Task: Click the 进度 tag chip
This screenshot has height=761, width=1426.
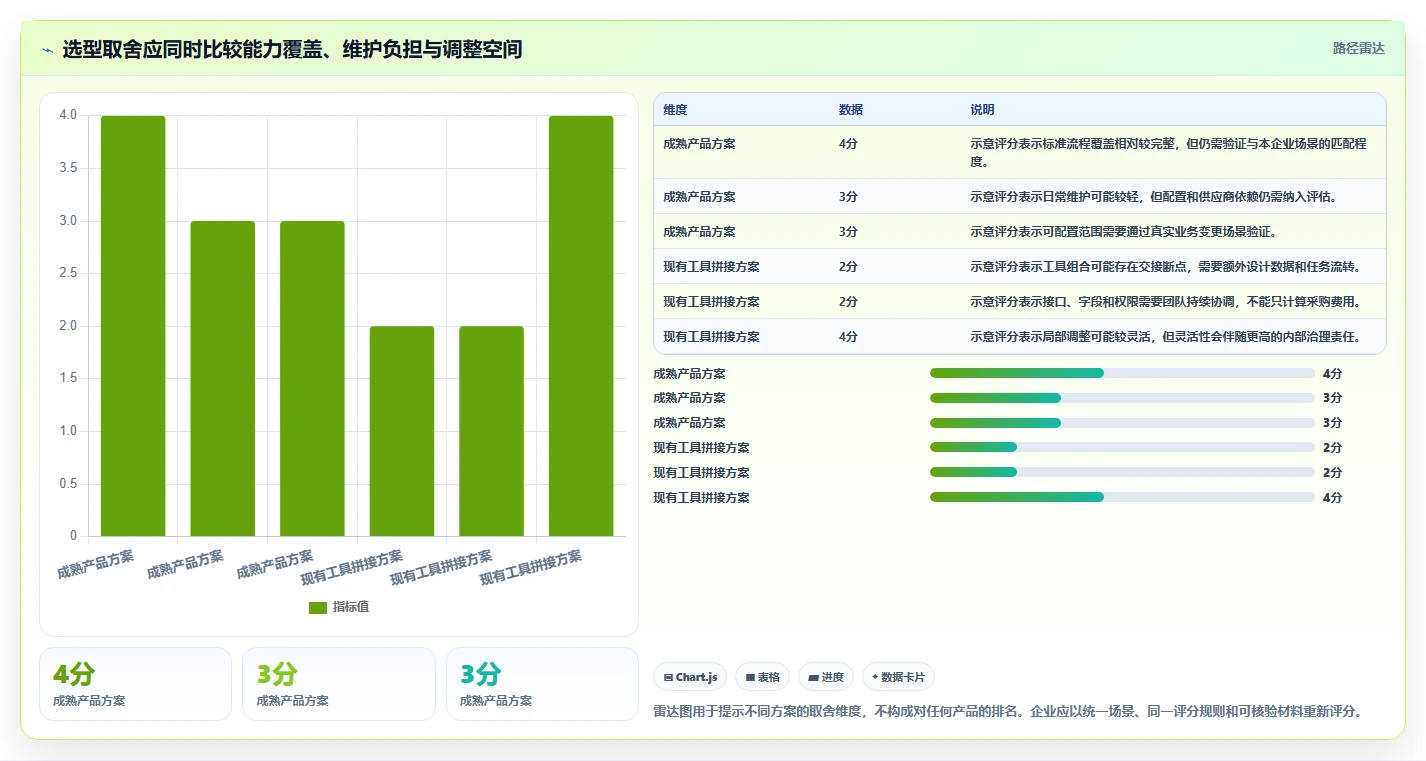Action: click(826, 677)
